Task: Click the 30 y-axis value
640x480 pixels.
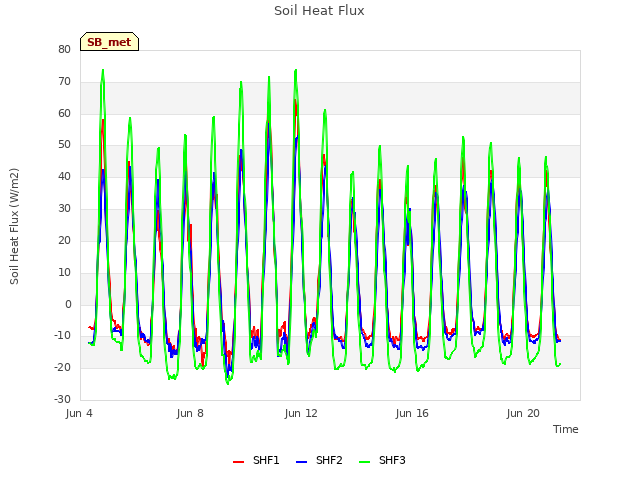Action: point(64,209)
